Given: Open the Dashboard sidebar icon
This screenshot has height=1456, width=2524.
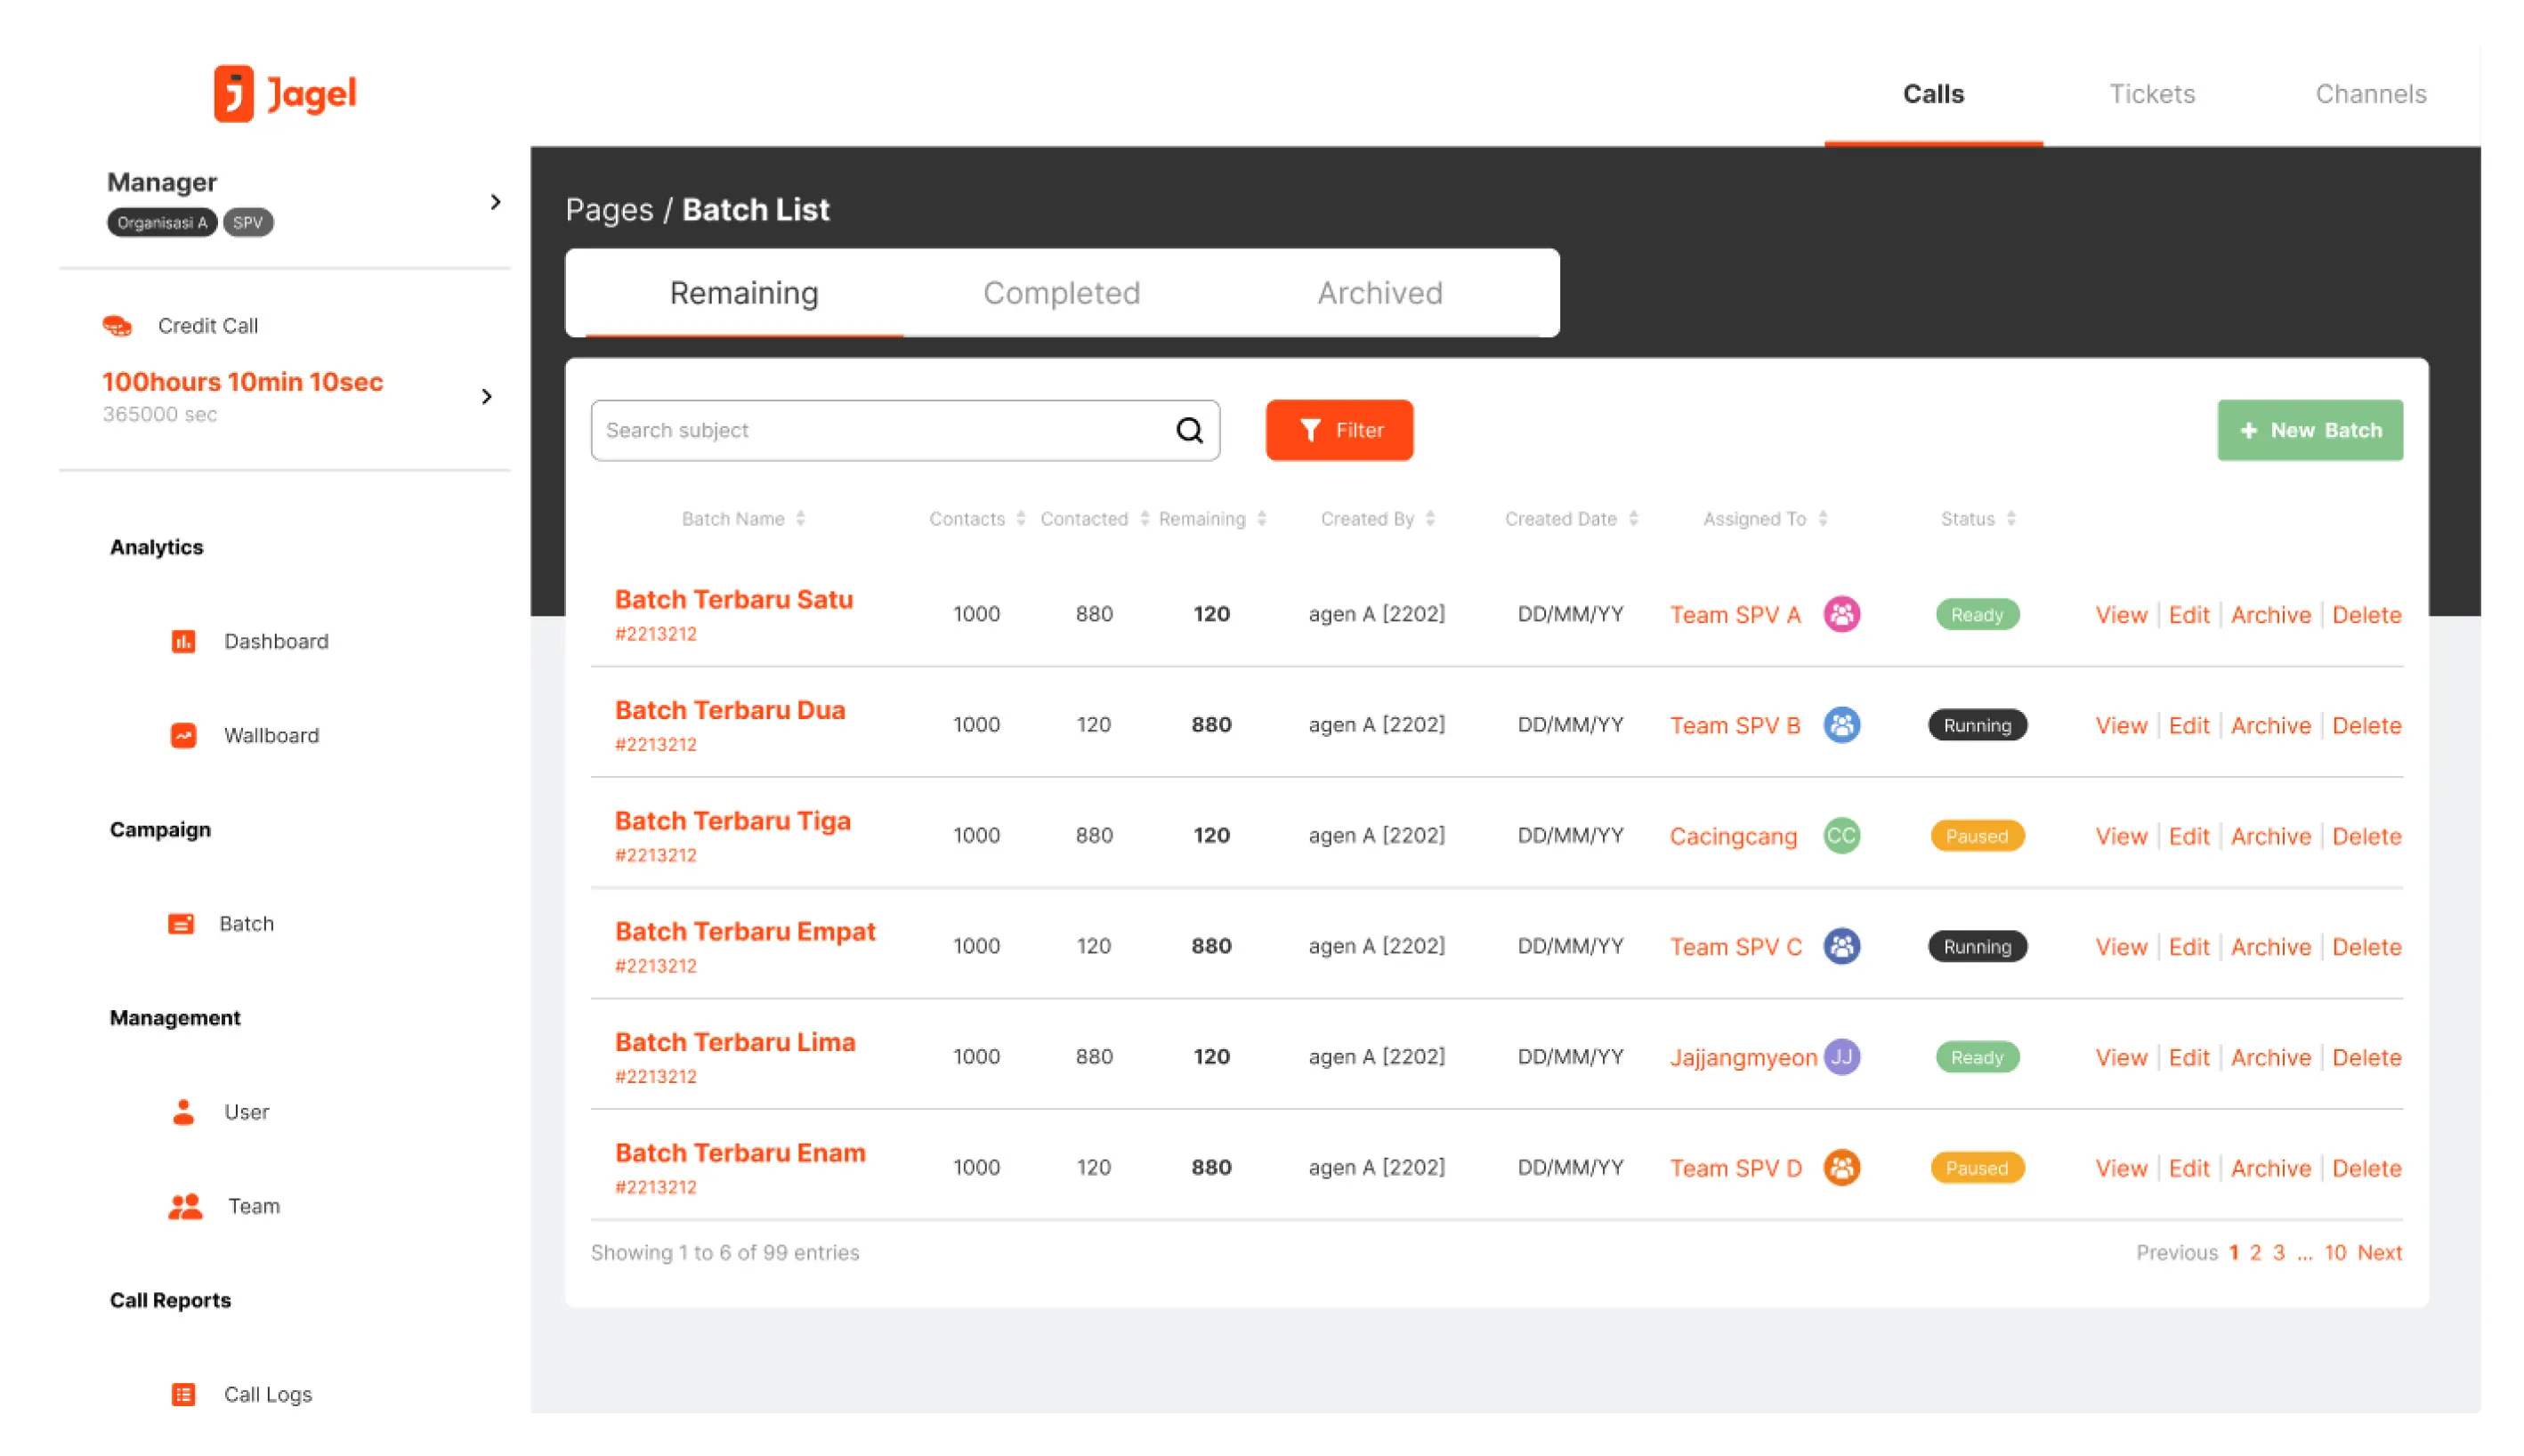Looking at the screenshot, I should pyautogui.click(x=183, y=641).
